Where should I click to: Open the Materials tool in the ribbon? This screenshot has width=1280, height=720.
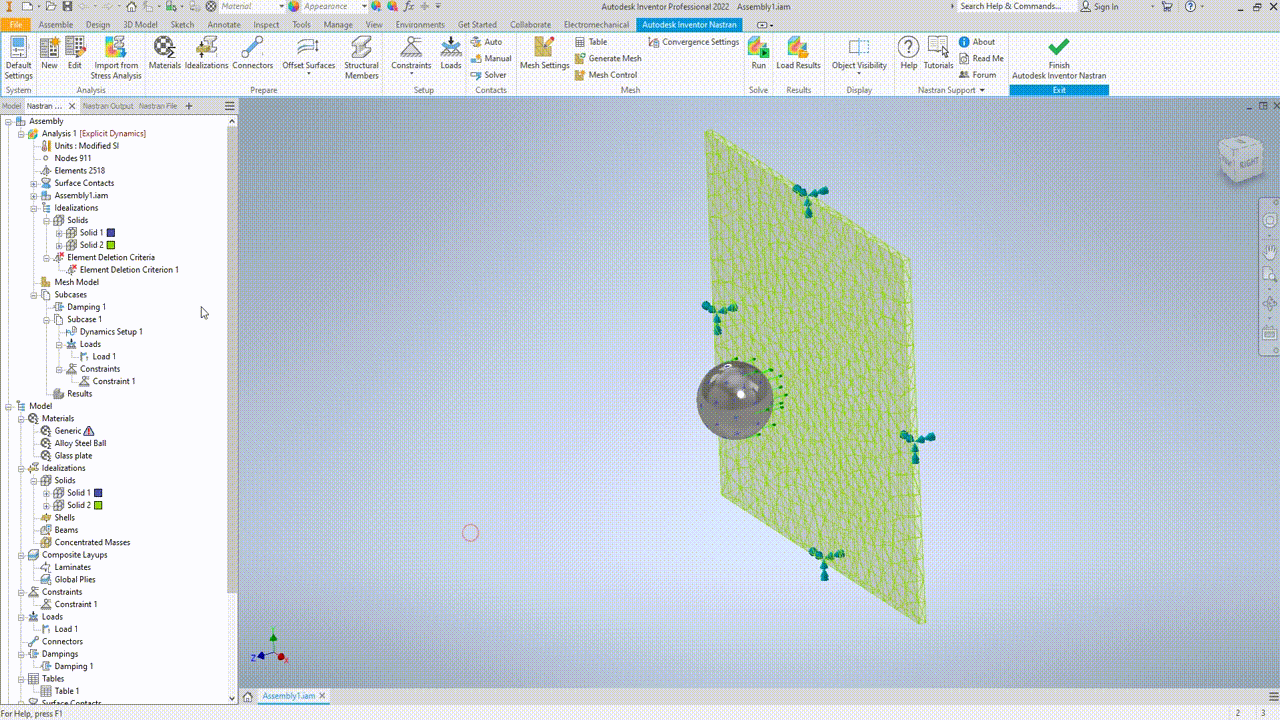(164, 53)
